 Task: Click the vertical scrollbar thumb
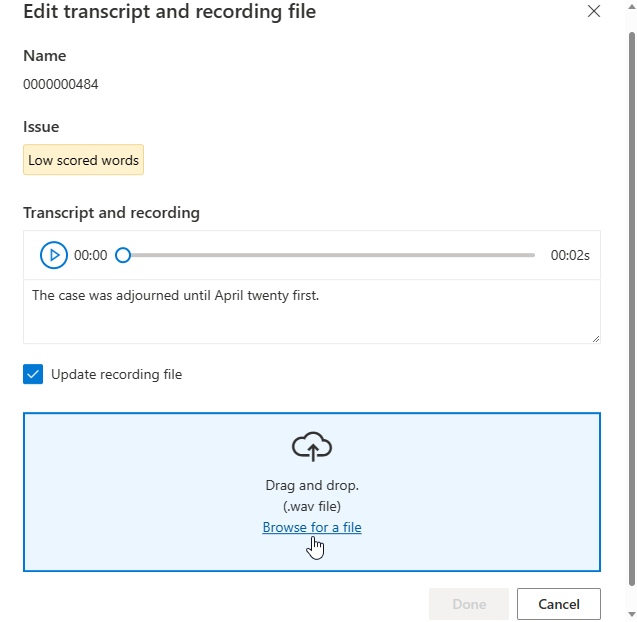tap(632, 309)
